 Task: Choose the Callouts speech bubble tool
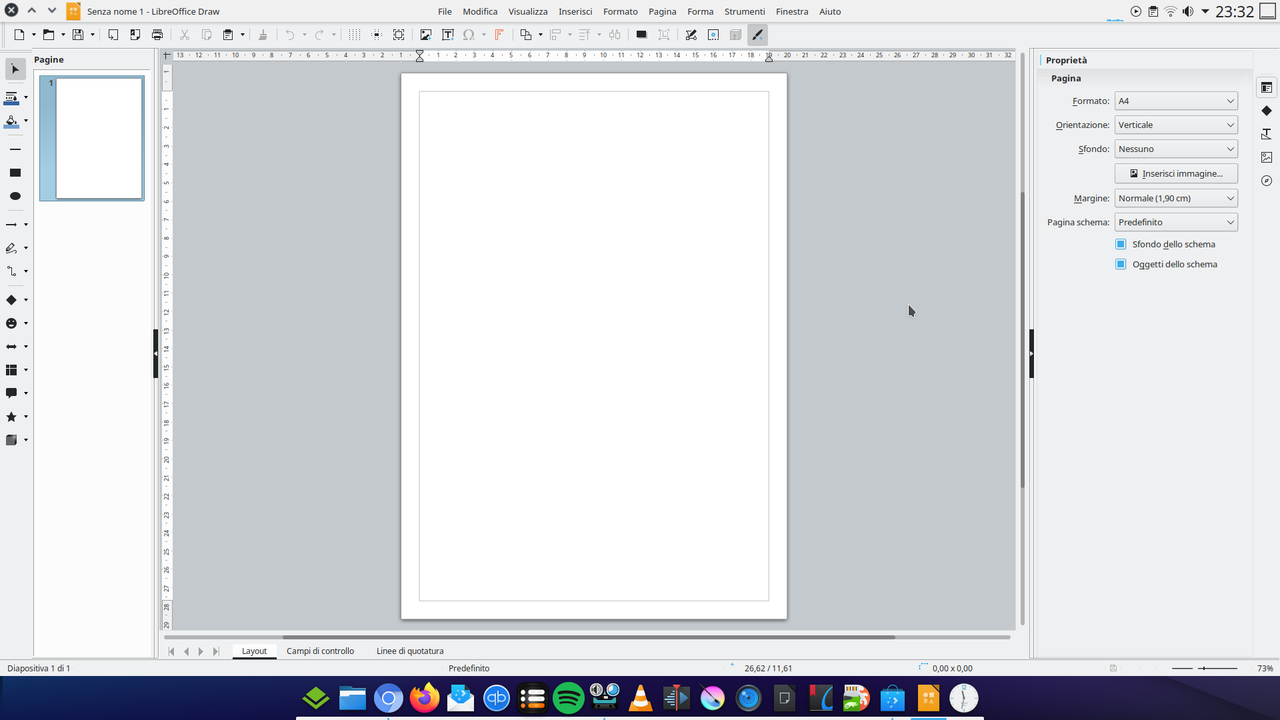[x=12, y=393]
